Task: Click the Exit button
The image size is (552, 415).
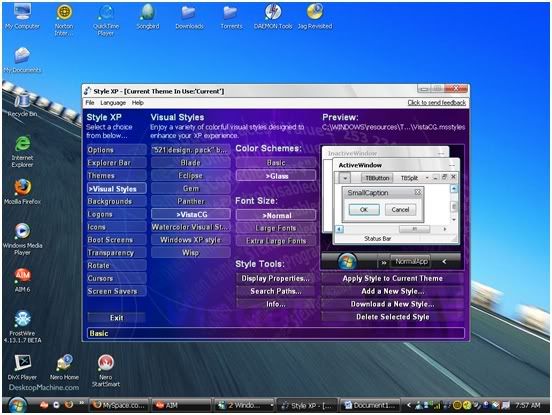Action: coord(117,318)
